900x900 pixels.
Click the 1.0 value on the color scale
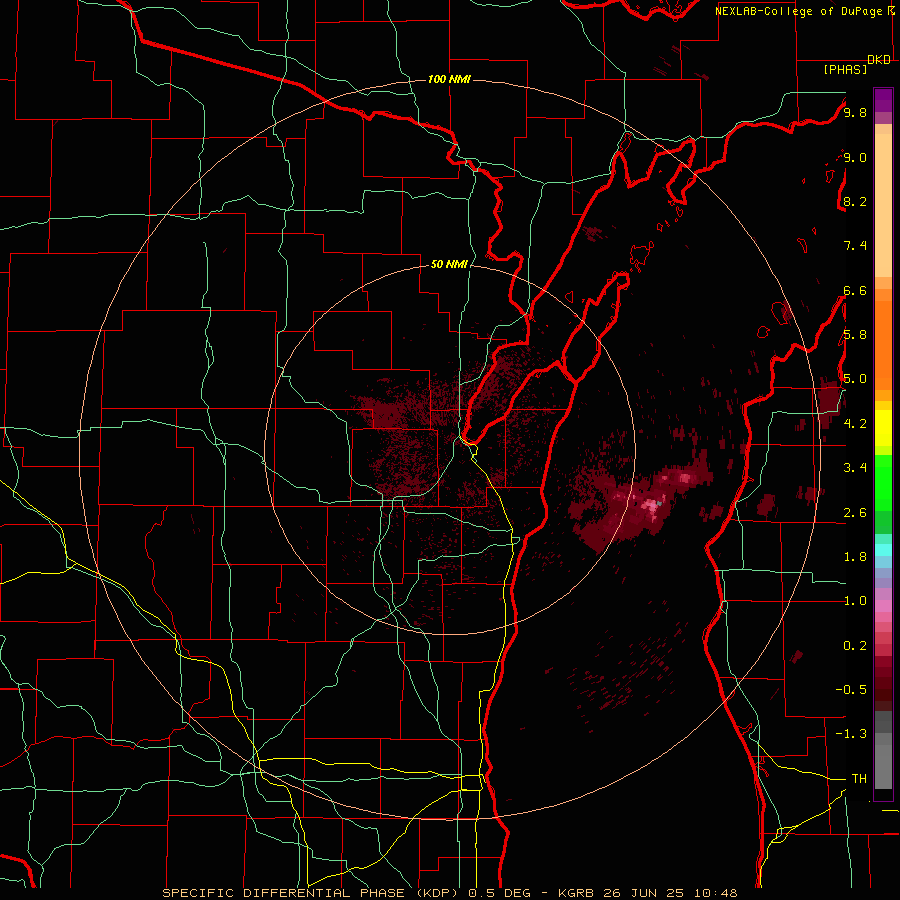(x=855, y=601)
